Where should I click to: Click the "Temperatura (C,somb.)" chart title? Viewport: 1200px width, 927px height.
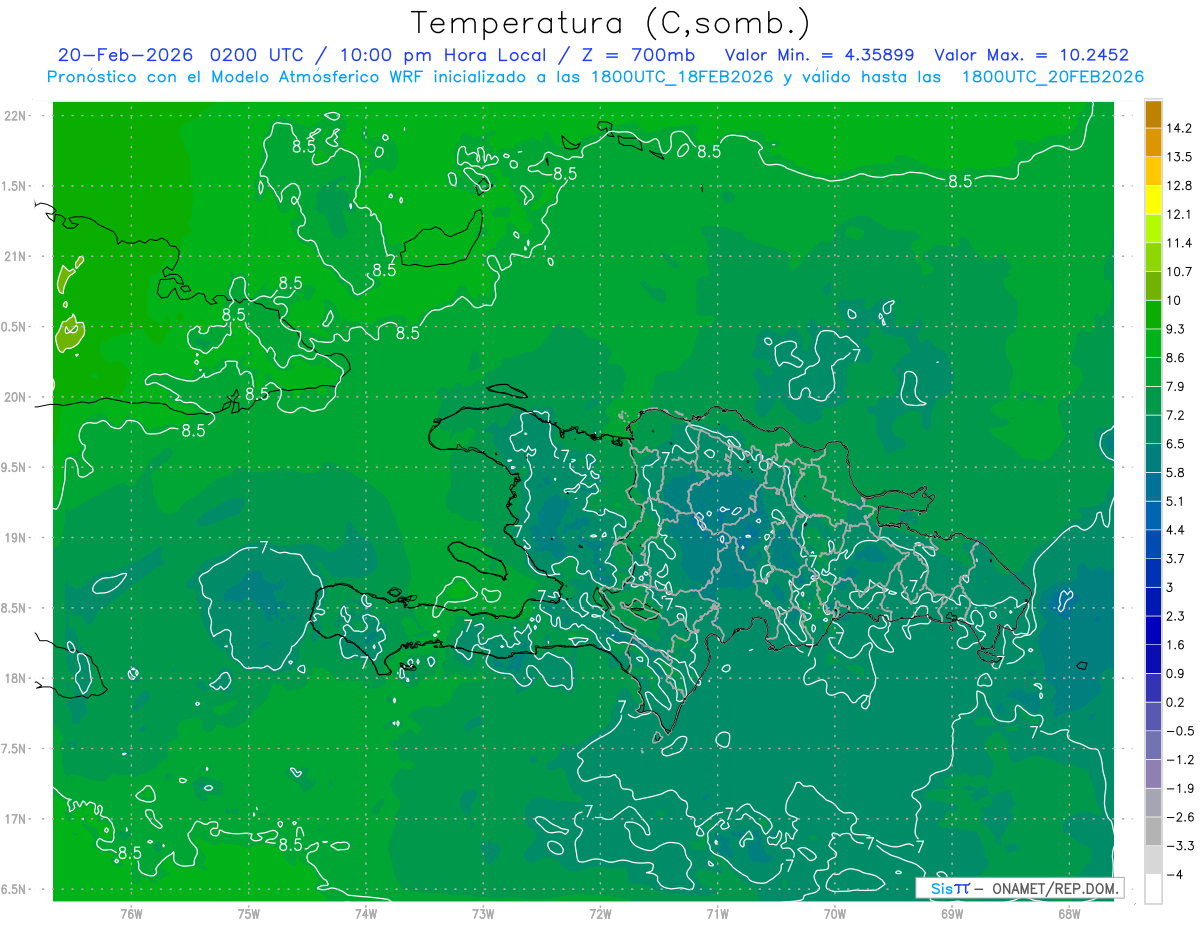click(x=610, y=23)
